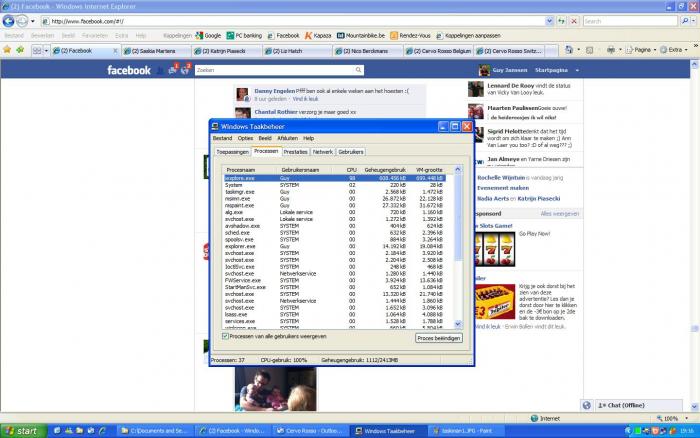Click the 'Proces beëindigen' button
The height and width of the screenshot is (438, 700).
click(x=438, y=338)
